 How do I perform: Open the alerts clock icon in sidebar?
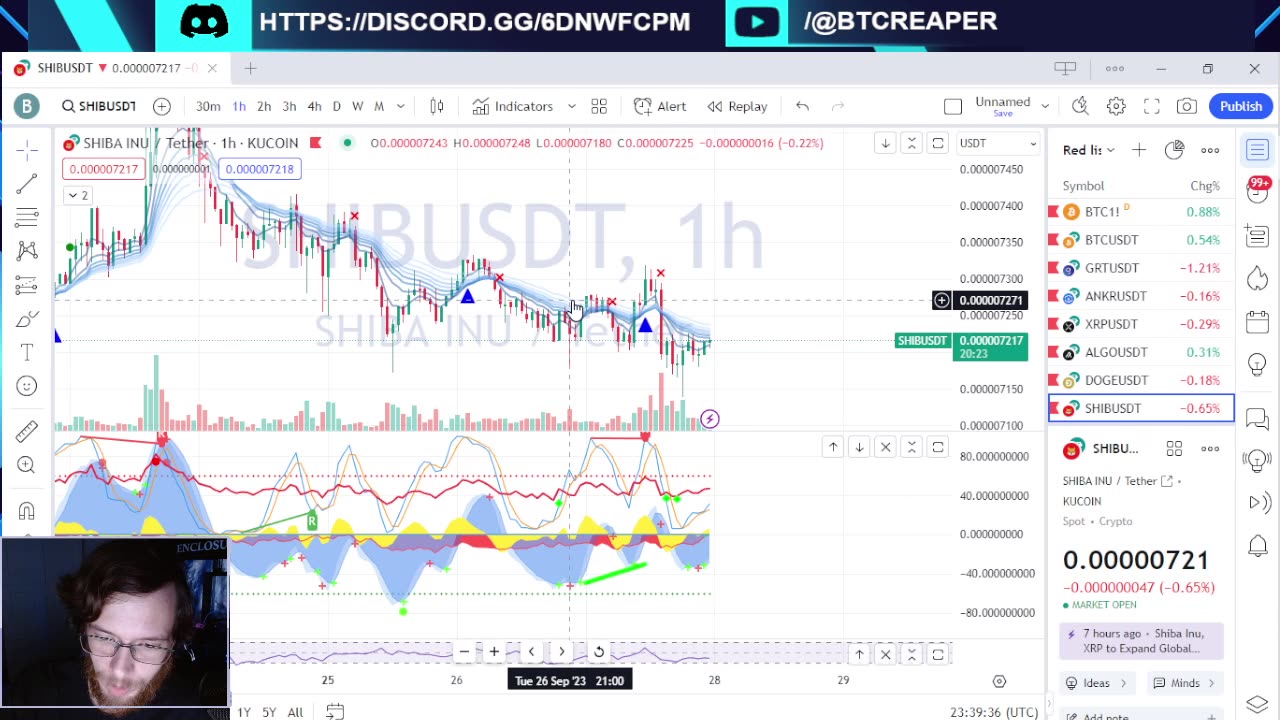[x=1258, y=192]
